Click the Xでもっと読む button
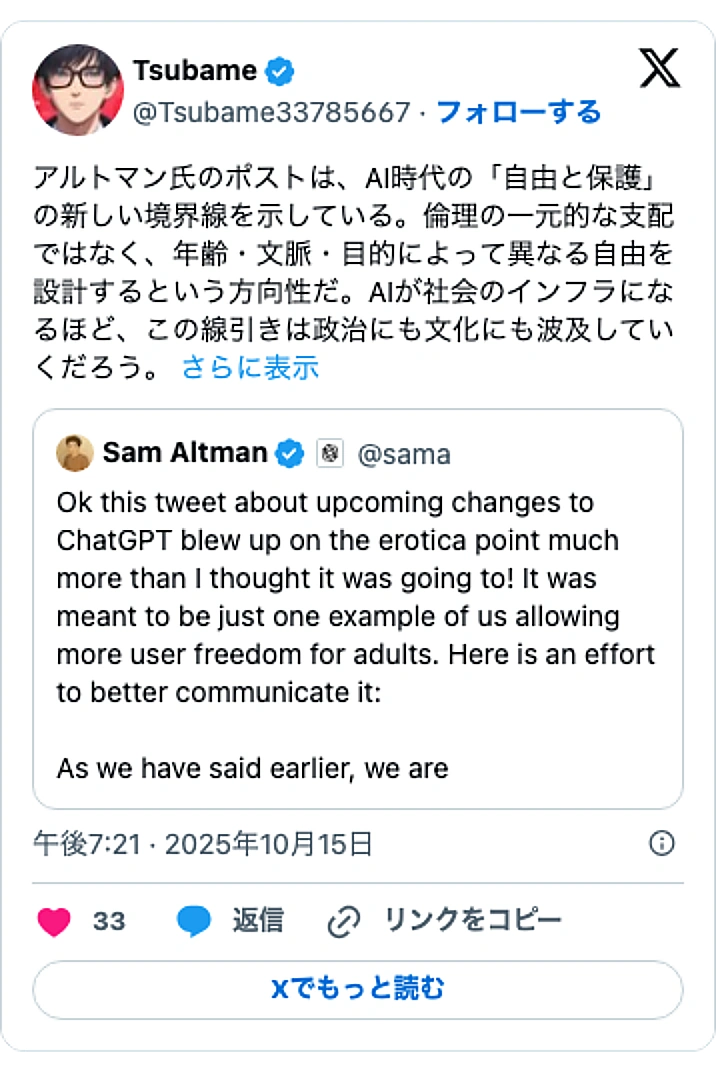The width and height of the screenshot is (716, 1072). point(358,989)
